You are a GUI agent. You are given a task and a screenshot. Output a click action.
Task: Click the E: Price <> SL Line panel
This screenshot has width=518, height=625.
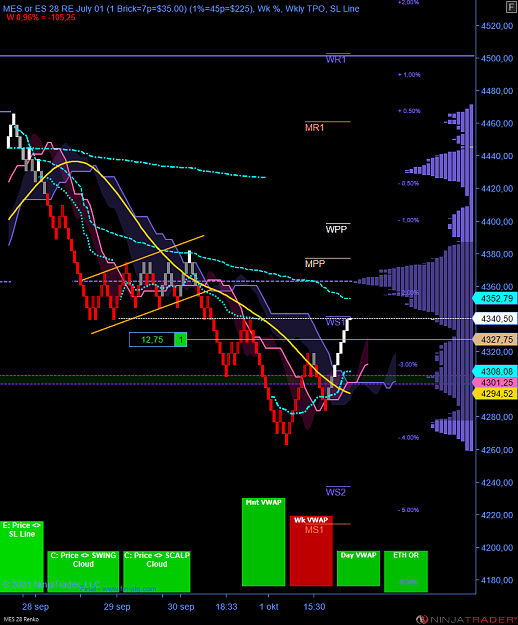[22, 557]
